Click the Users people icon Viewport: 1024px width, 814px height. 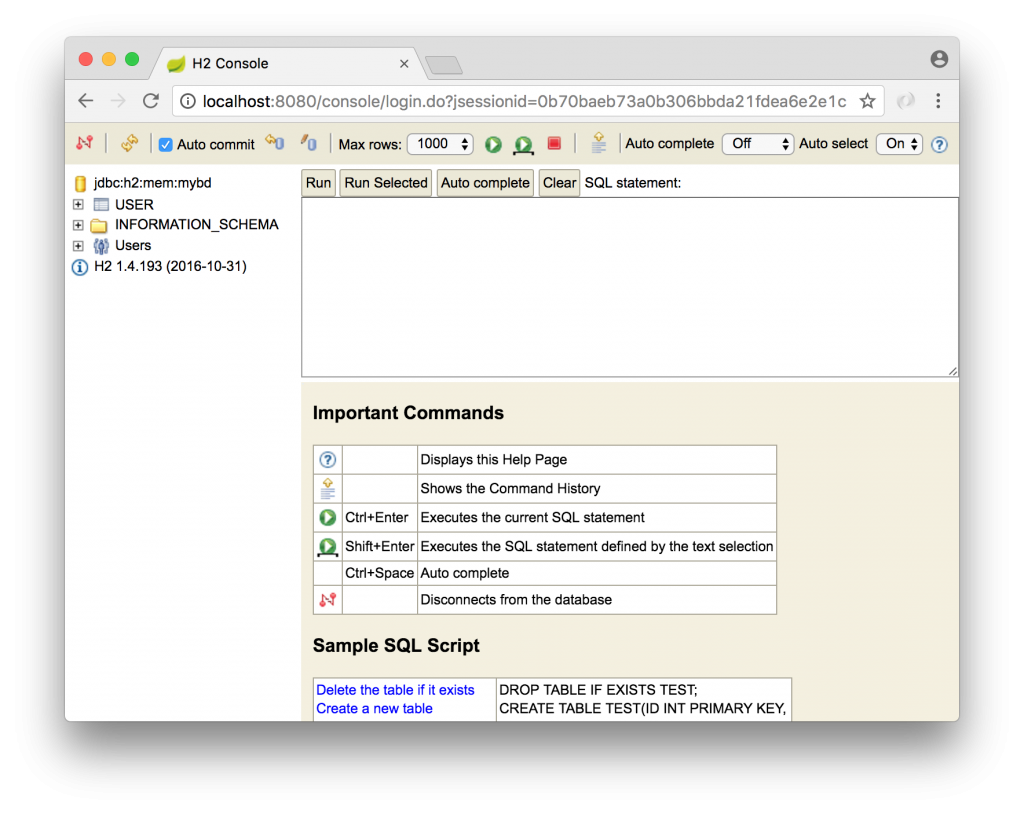pyautogui.click(x=101, y=246)
